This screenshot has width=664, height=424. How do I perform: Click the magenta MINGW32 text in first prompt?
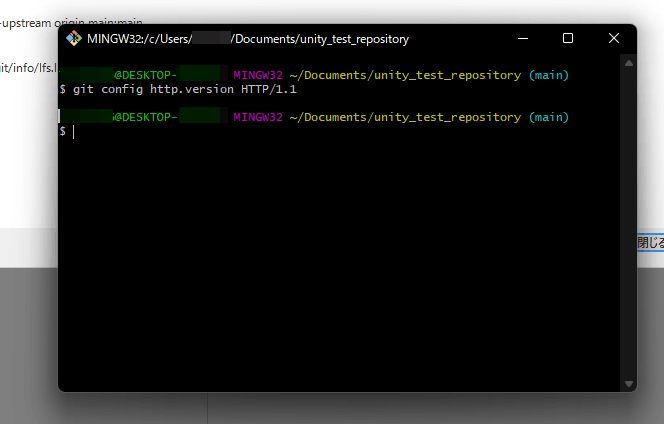(258, 76)
